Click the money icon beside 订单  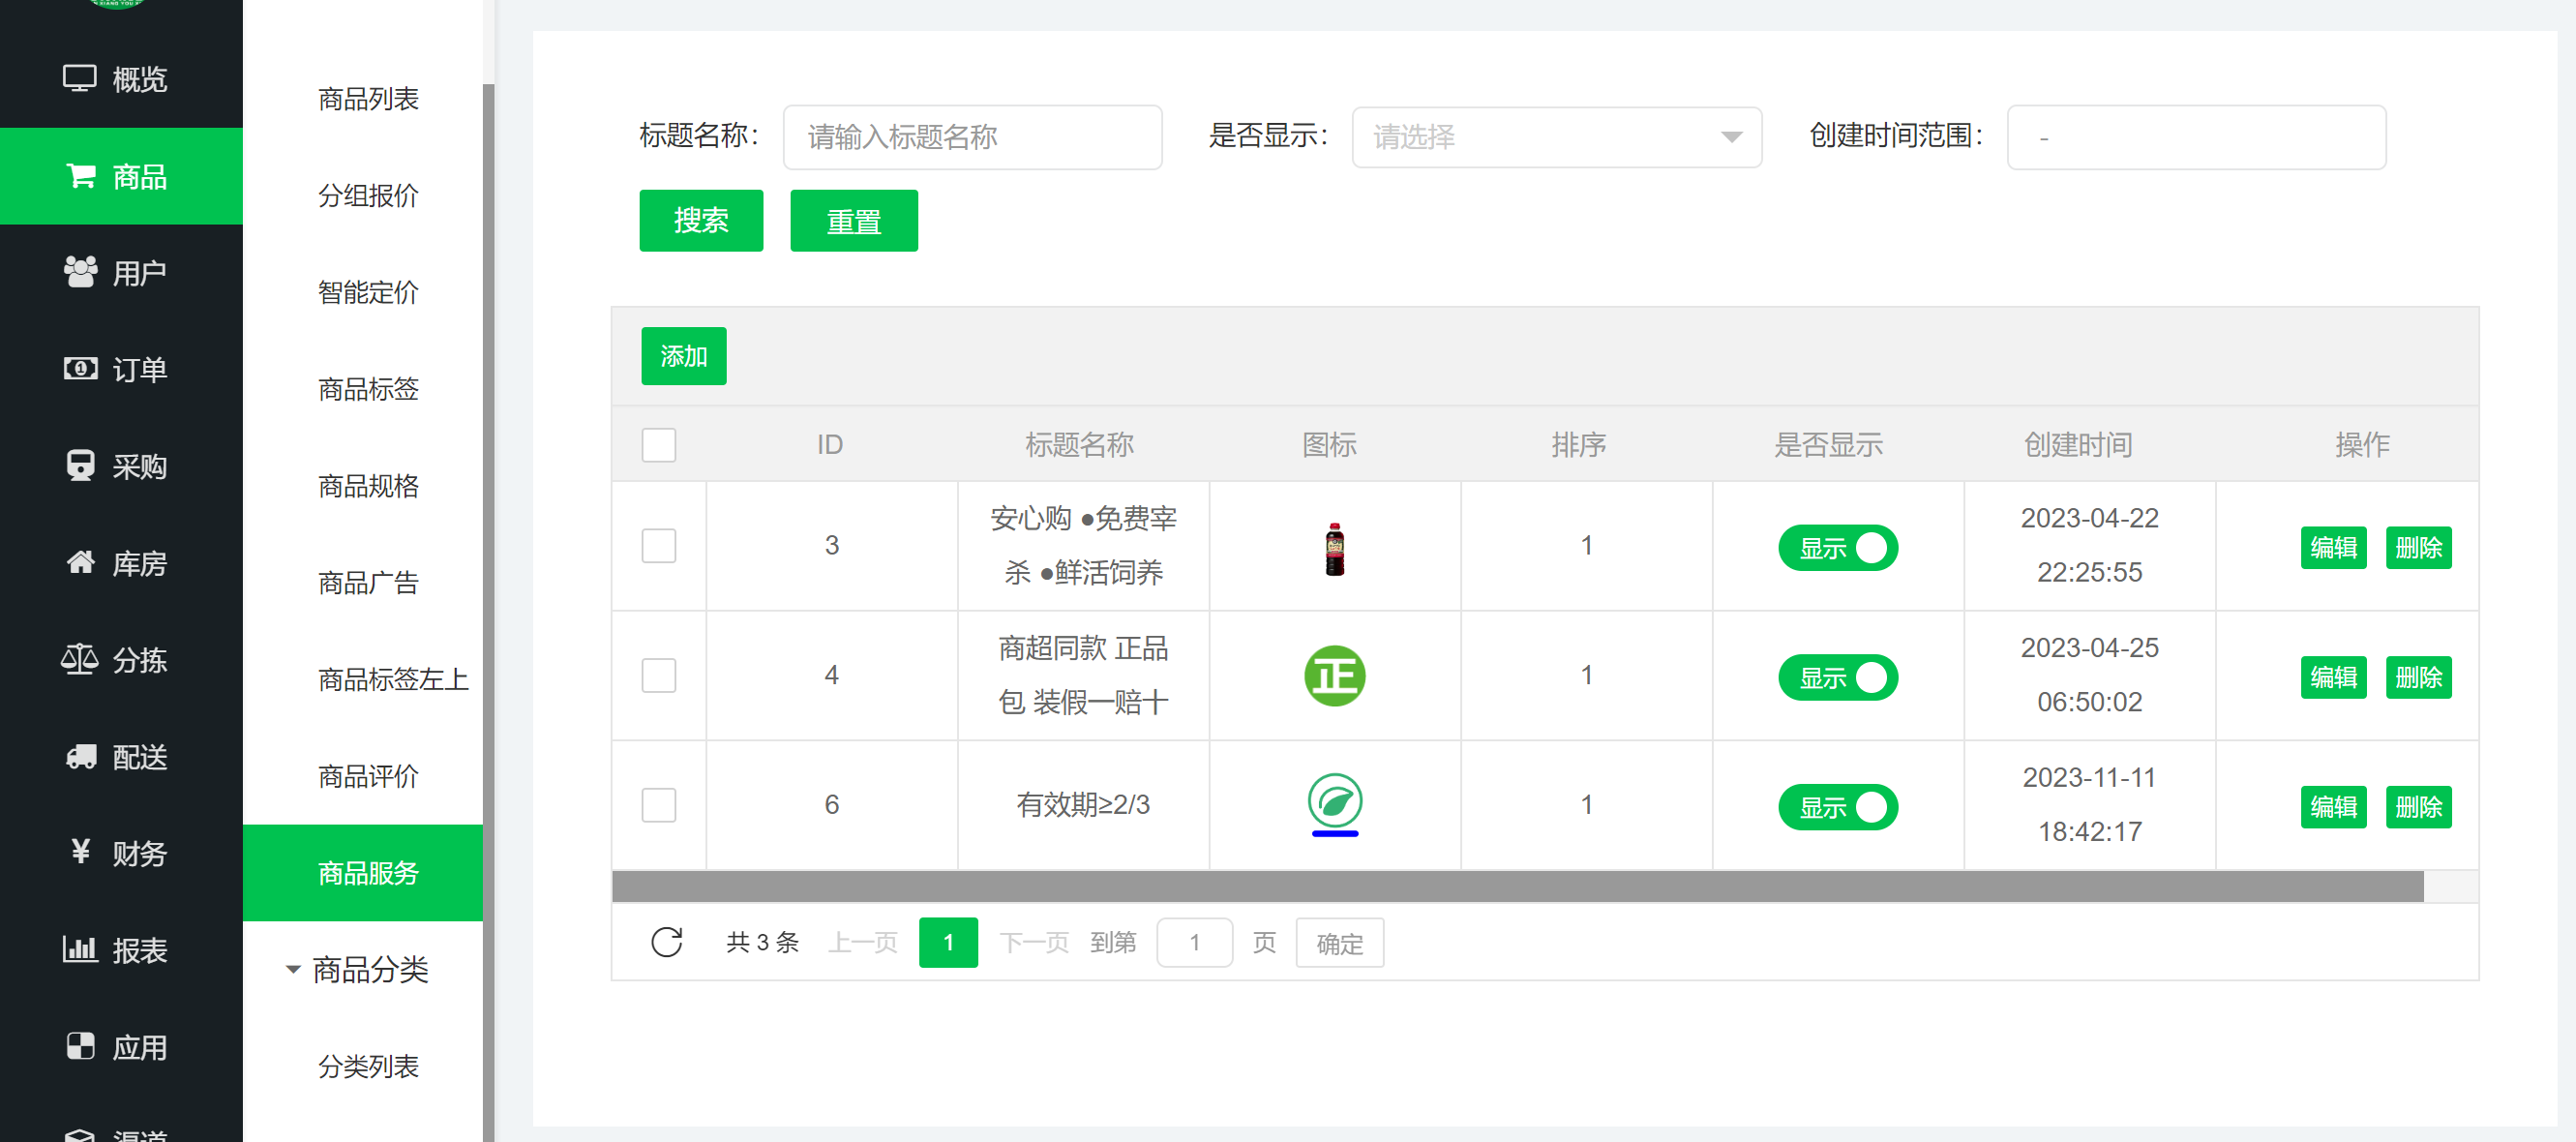(x=80, y=369)
